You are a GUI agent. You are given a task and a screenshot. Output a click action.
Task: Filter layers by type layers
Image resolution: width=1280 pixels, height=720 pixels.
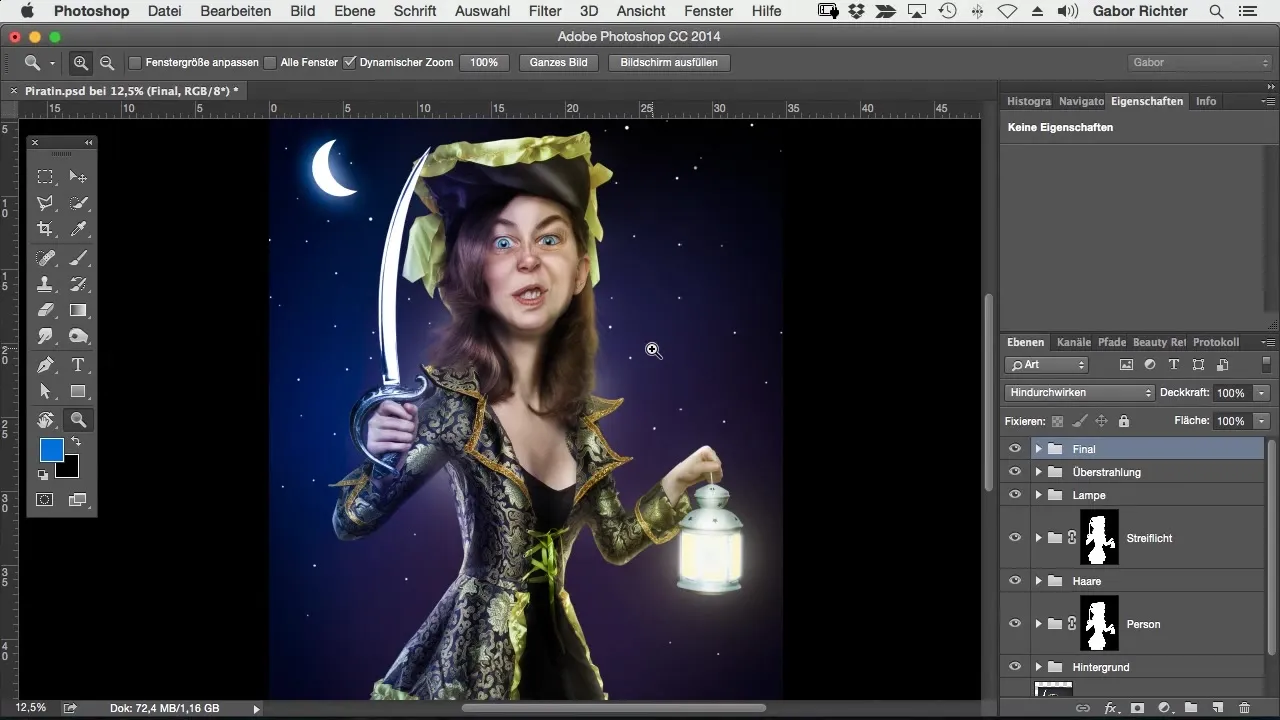[x=1174, y=365]
